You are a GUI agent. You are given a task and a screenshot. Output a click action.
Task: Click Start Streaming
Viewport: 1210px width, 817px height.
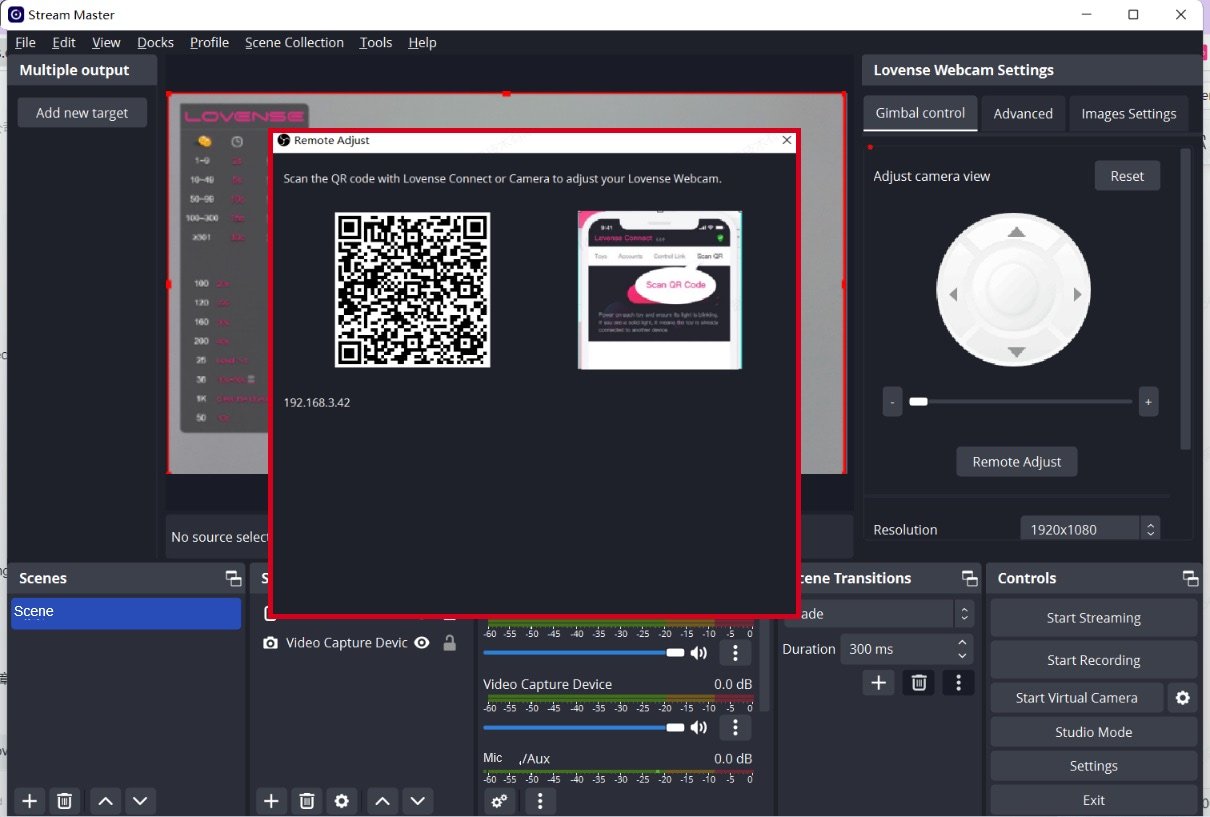tap(1093, 617)
